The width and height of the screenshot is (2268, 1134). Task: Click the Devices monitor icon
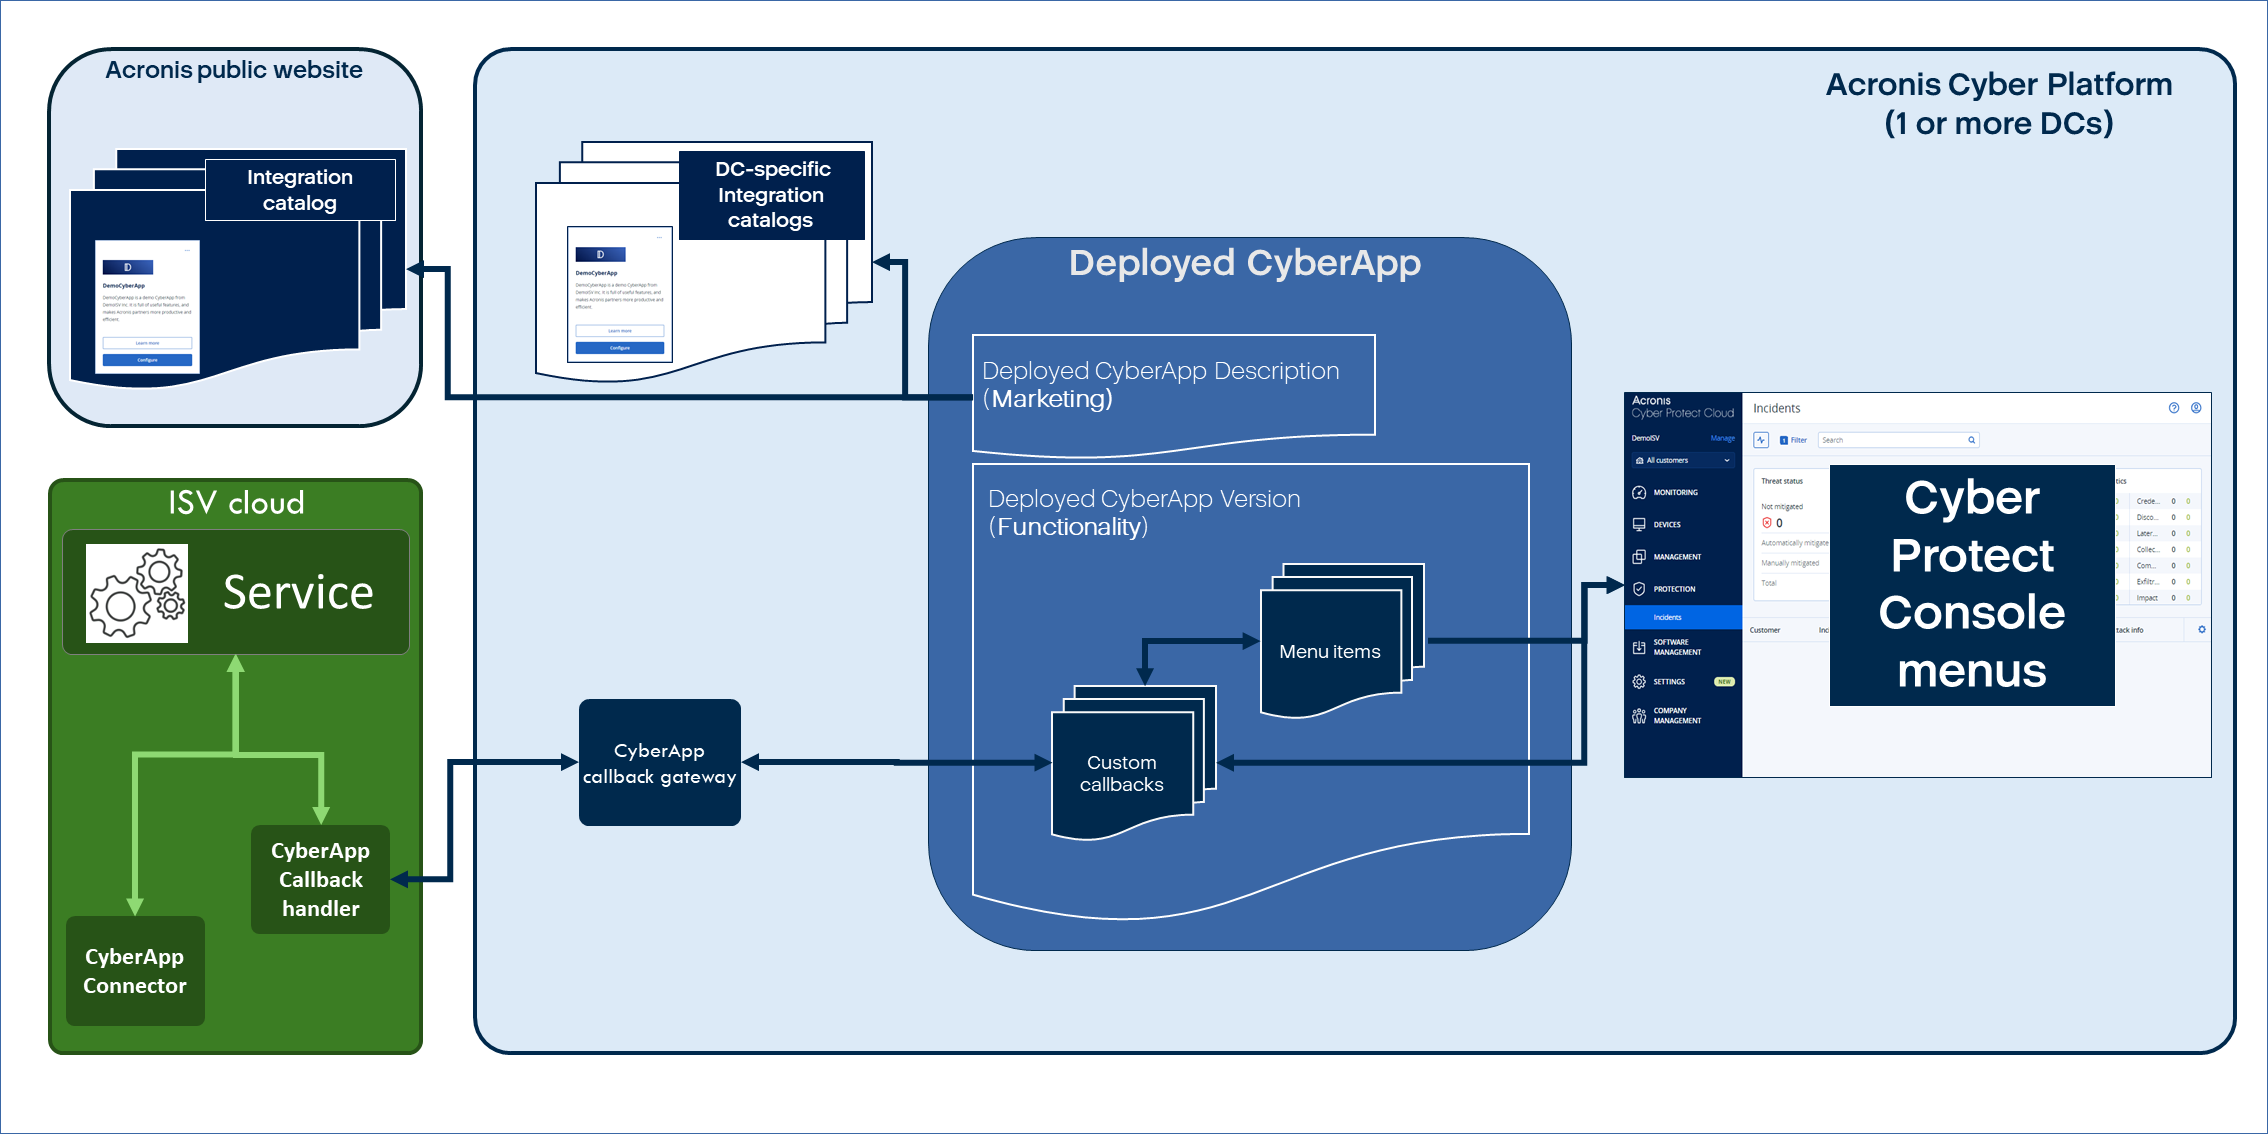pyautogui.click(x=1639, y=524)
